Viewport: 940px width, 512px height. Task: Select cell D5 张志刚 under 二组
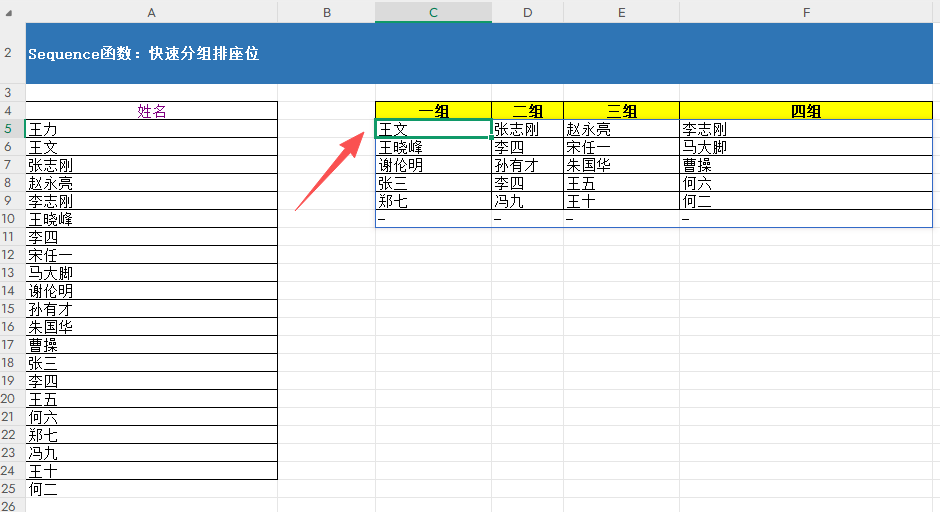pos(528,129)
